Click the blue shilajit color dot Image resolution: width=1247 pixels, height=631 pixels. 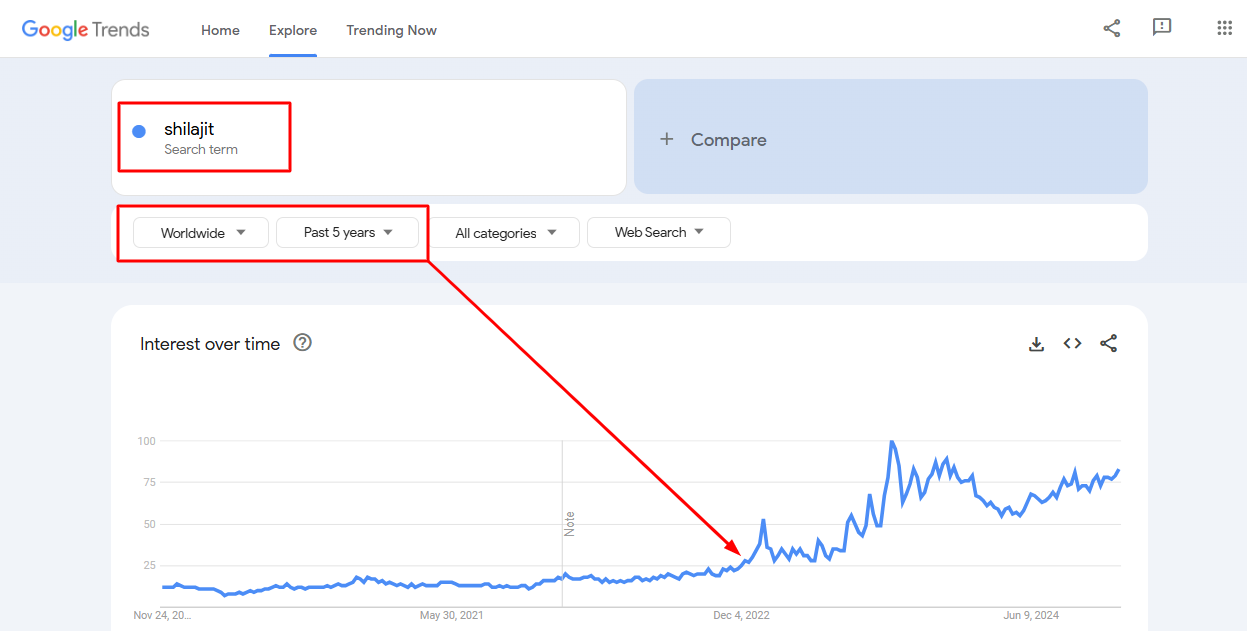(139, 131)
